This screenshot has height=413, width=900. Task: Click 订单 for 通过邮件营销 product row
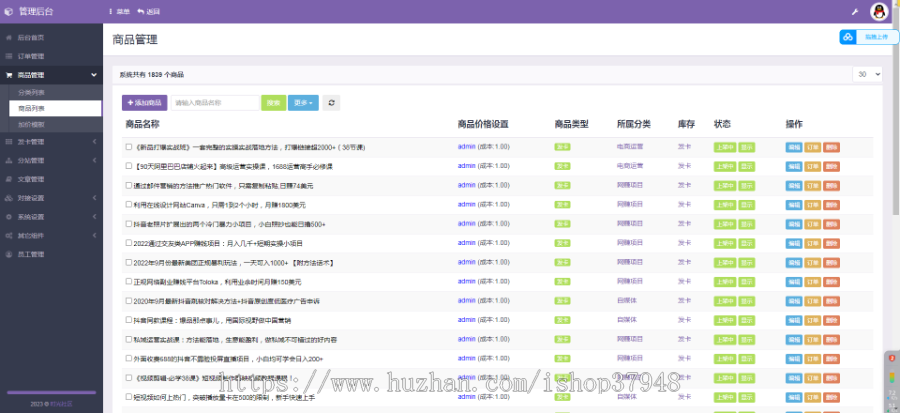[813, 186]
